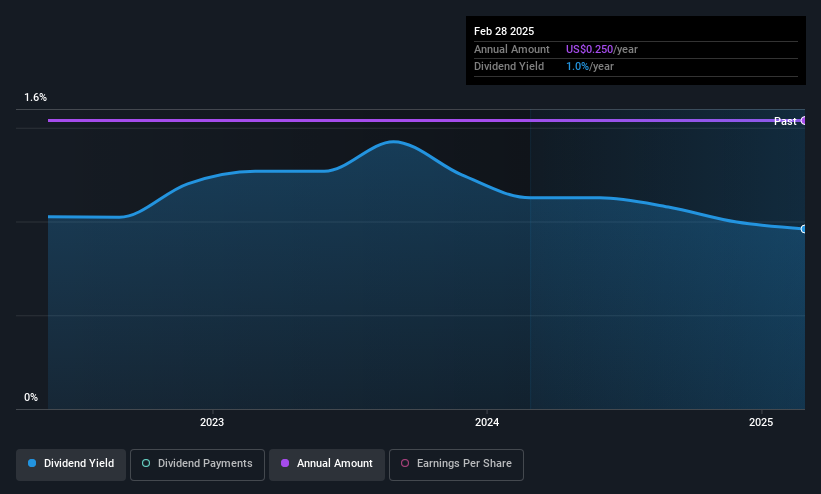The height and width of the screenshot is (494, 821).
Task: Click the US$0.250/year annual amount value
Action: click(x=602, y=49)
